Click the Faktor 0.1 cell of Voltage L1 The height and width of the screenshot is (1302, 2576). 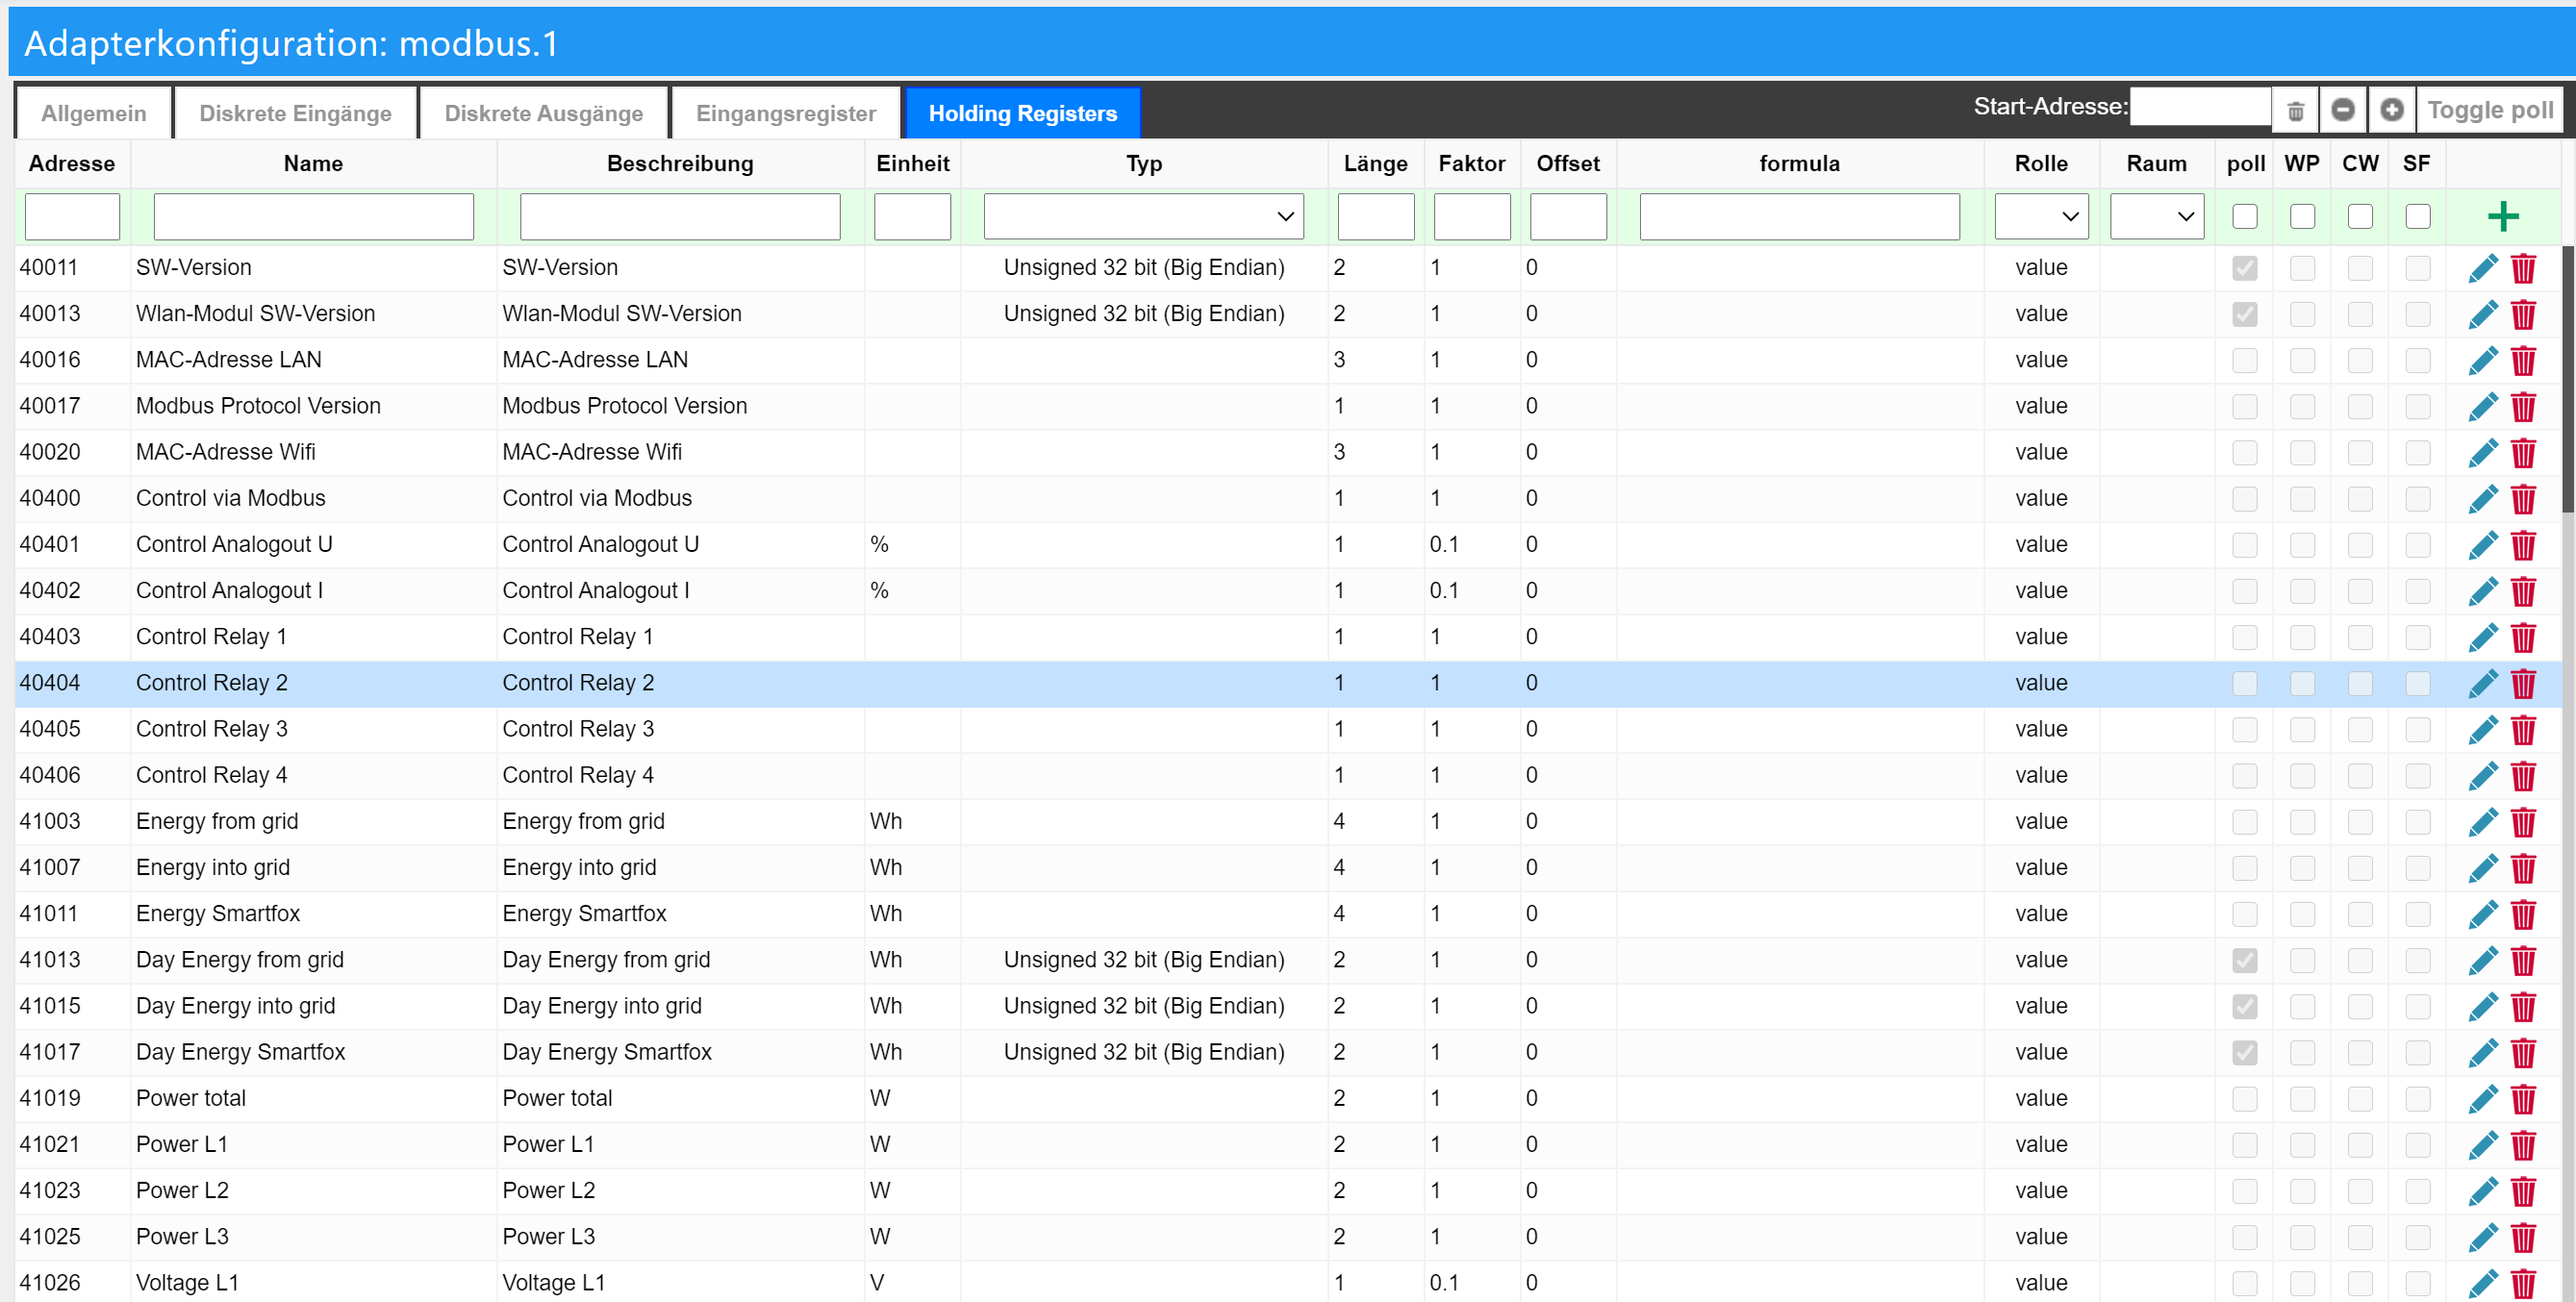tap(1471, 1283)
